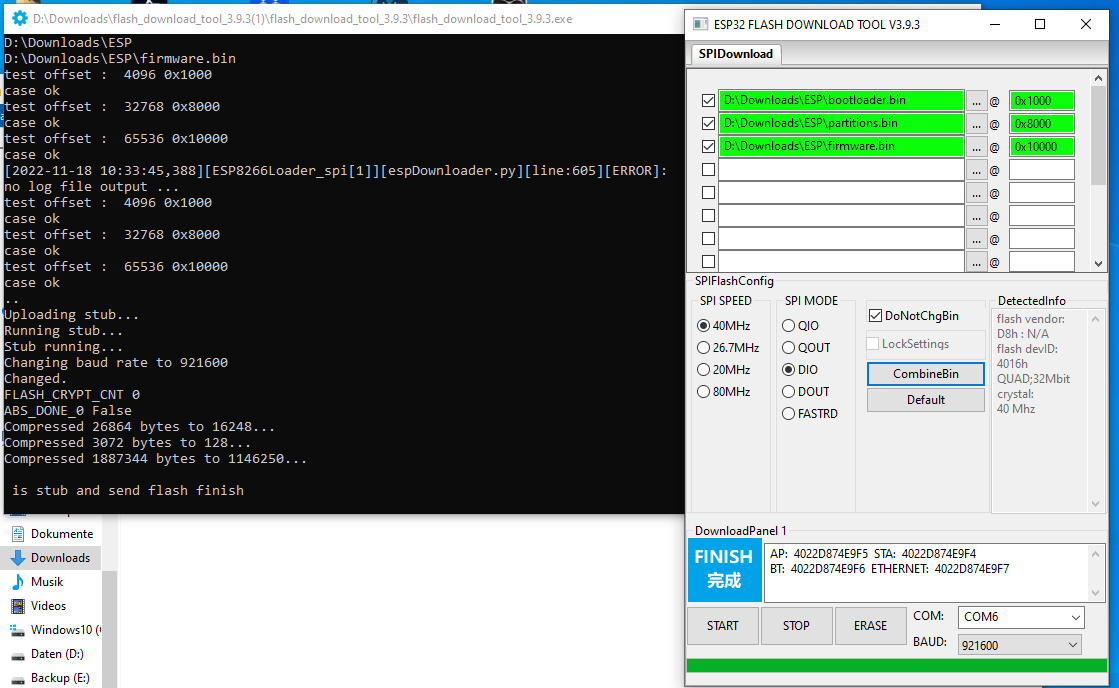Open the BAUD rate dropdown showing 921600
Screen dimensions: 1119x688
(1019, 645)
